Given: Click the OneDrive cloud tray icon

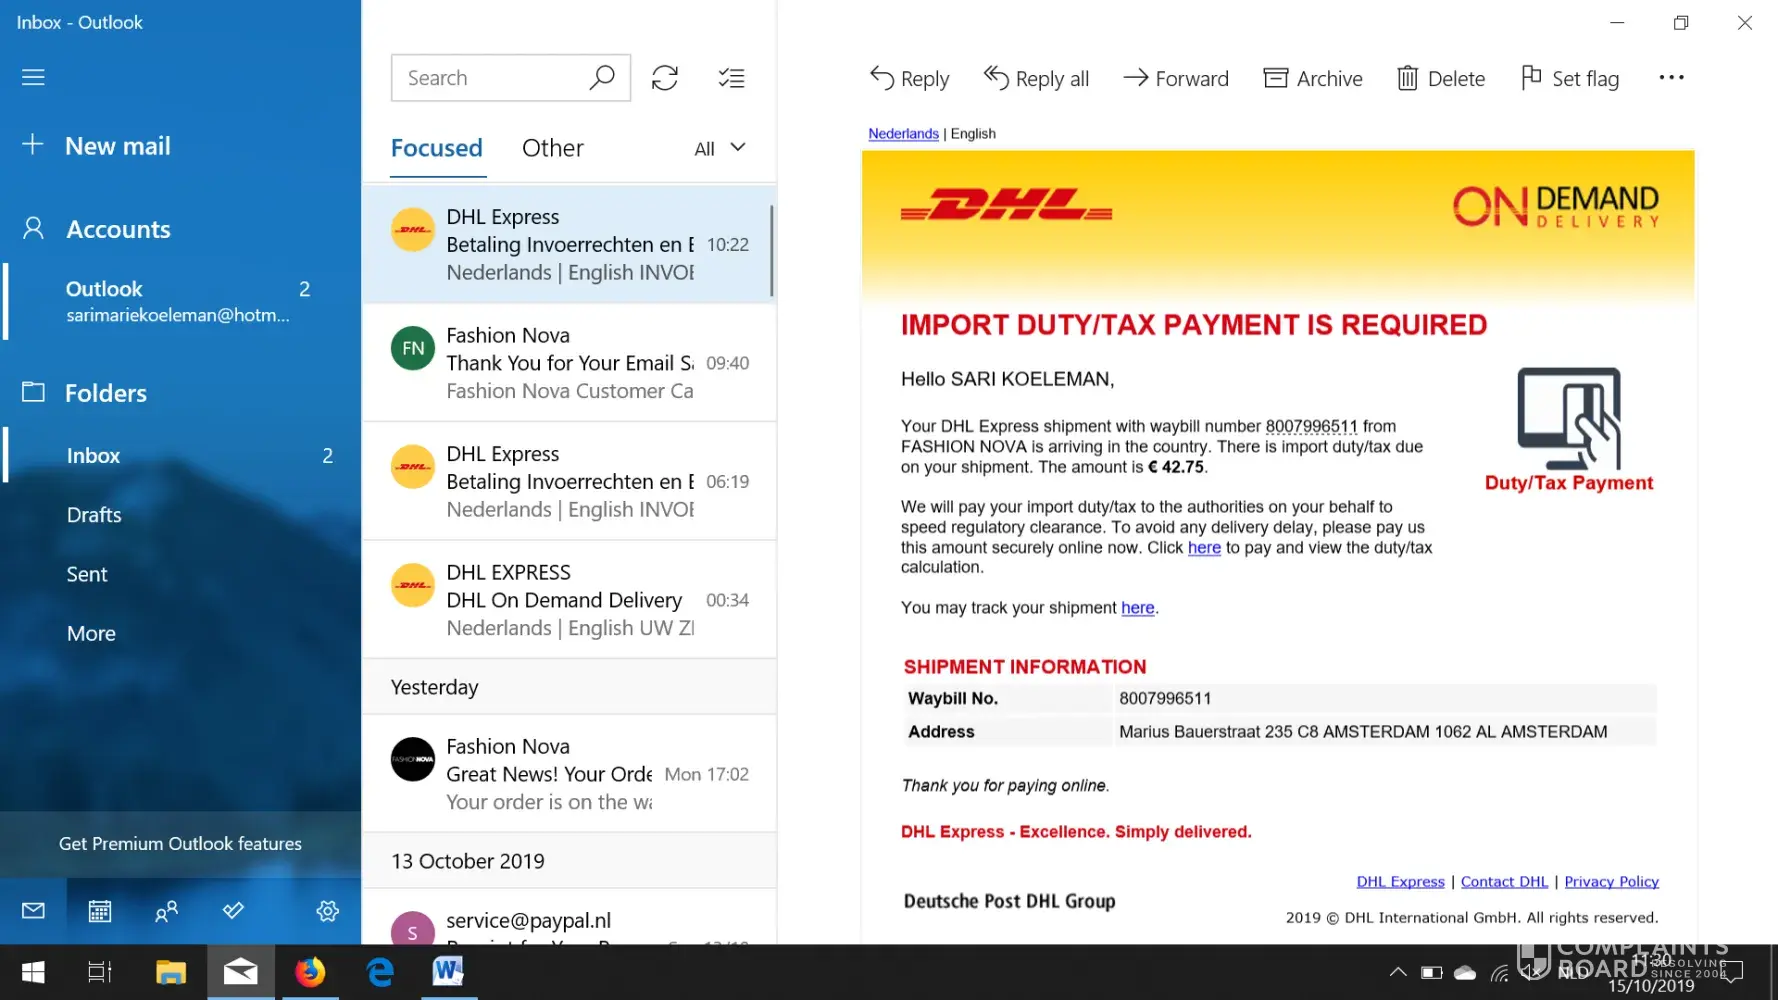Looking at the screenshot, I should tap(1465, 972).
